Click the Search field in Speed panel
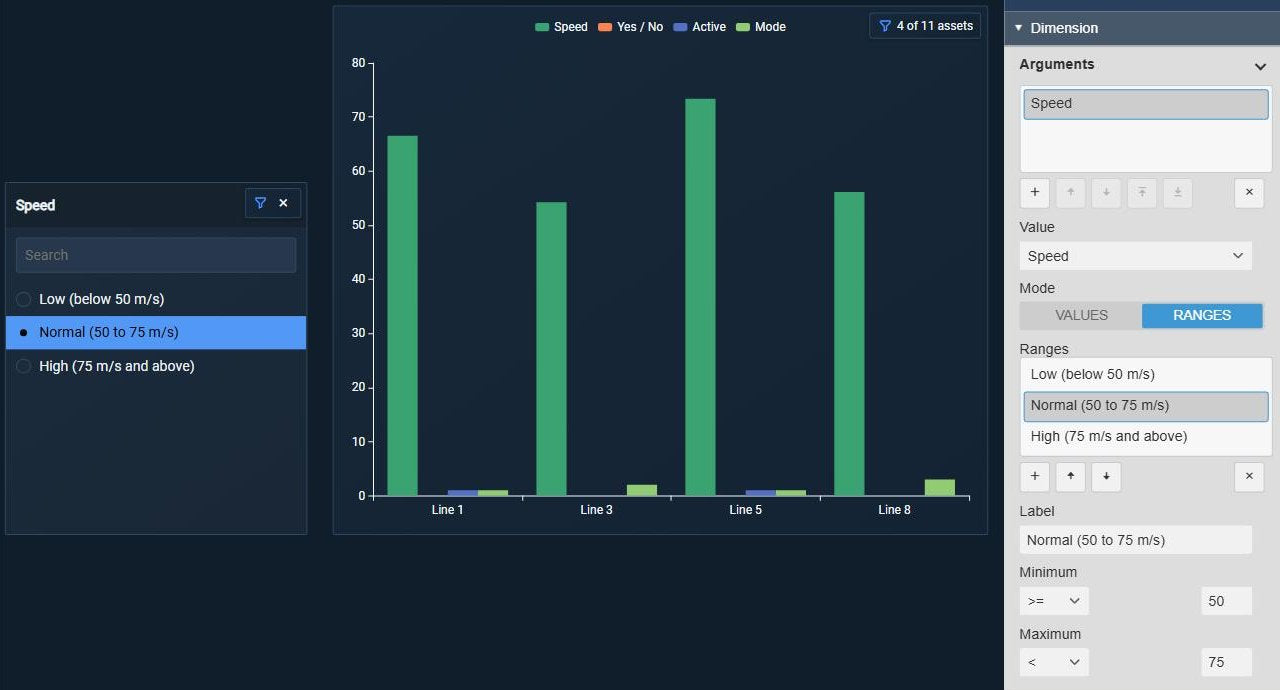 click(x=156, y=255)
